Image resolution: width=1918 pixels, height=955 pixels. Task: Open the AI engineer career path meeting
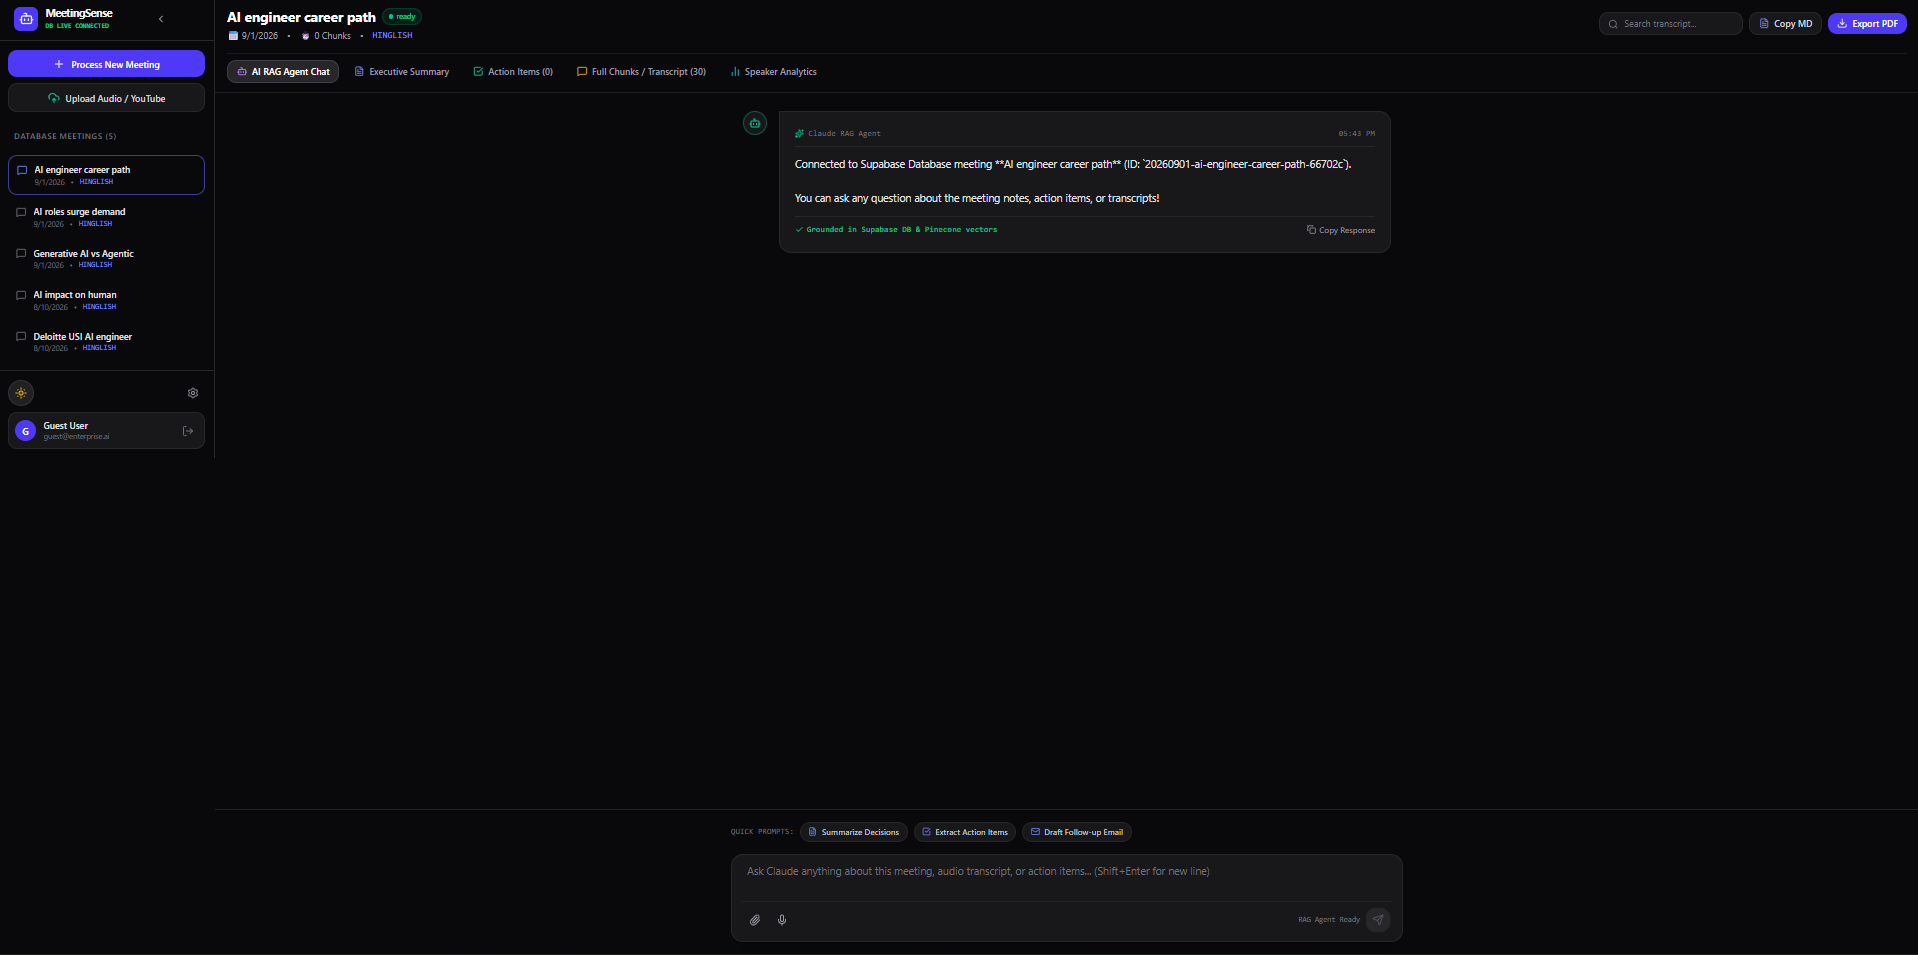106,175
